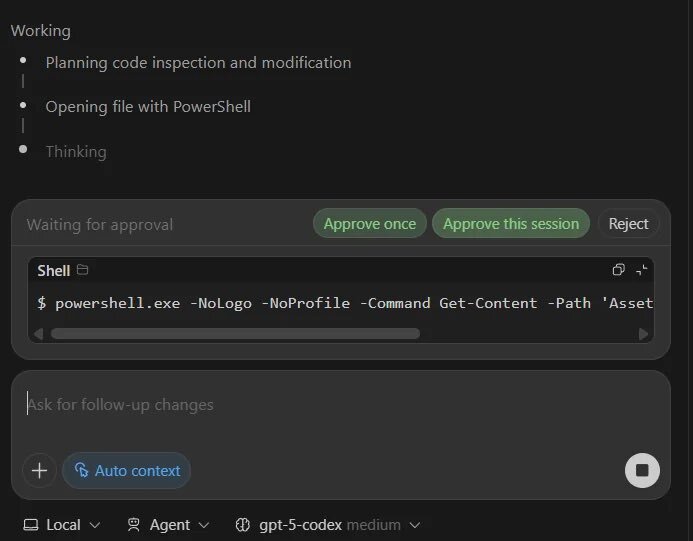Image resolution: width=693 pixels, height=541 pixels.
Task: Copy the shell command with the copy icon
Action: click(618, 270)
